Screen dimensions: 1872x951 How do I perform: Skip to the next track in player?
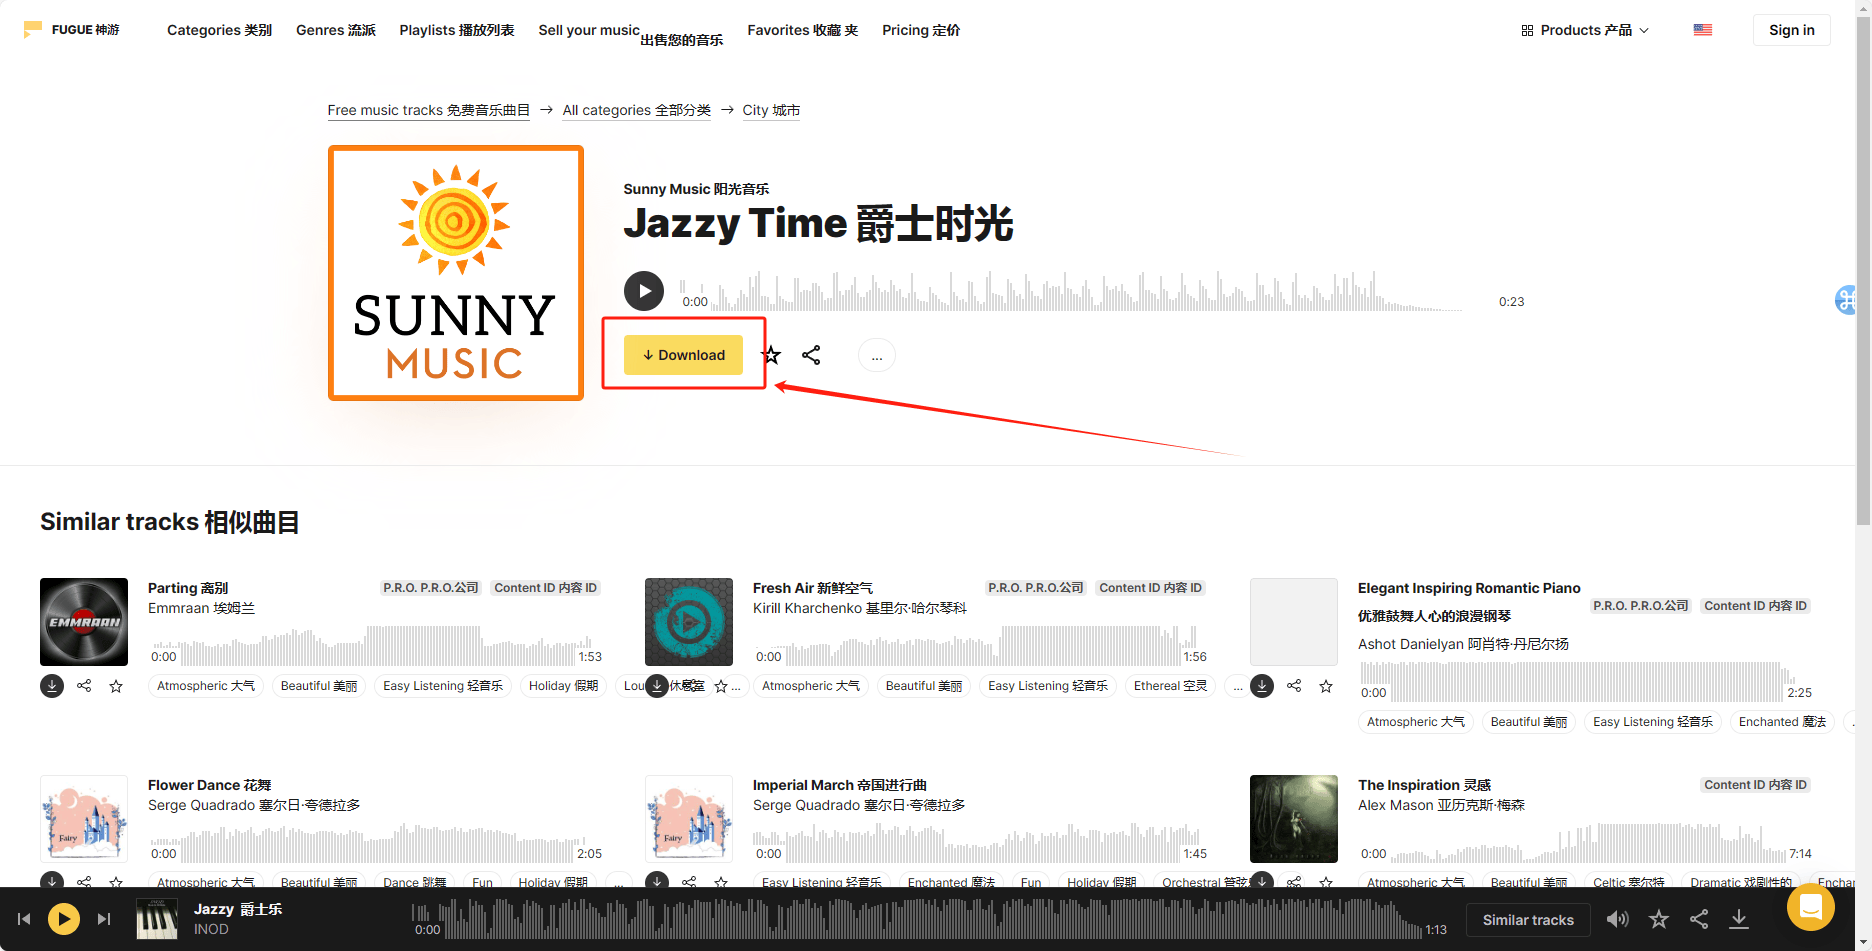click(104, 919)
